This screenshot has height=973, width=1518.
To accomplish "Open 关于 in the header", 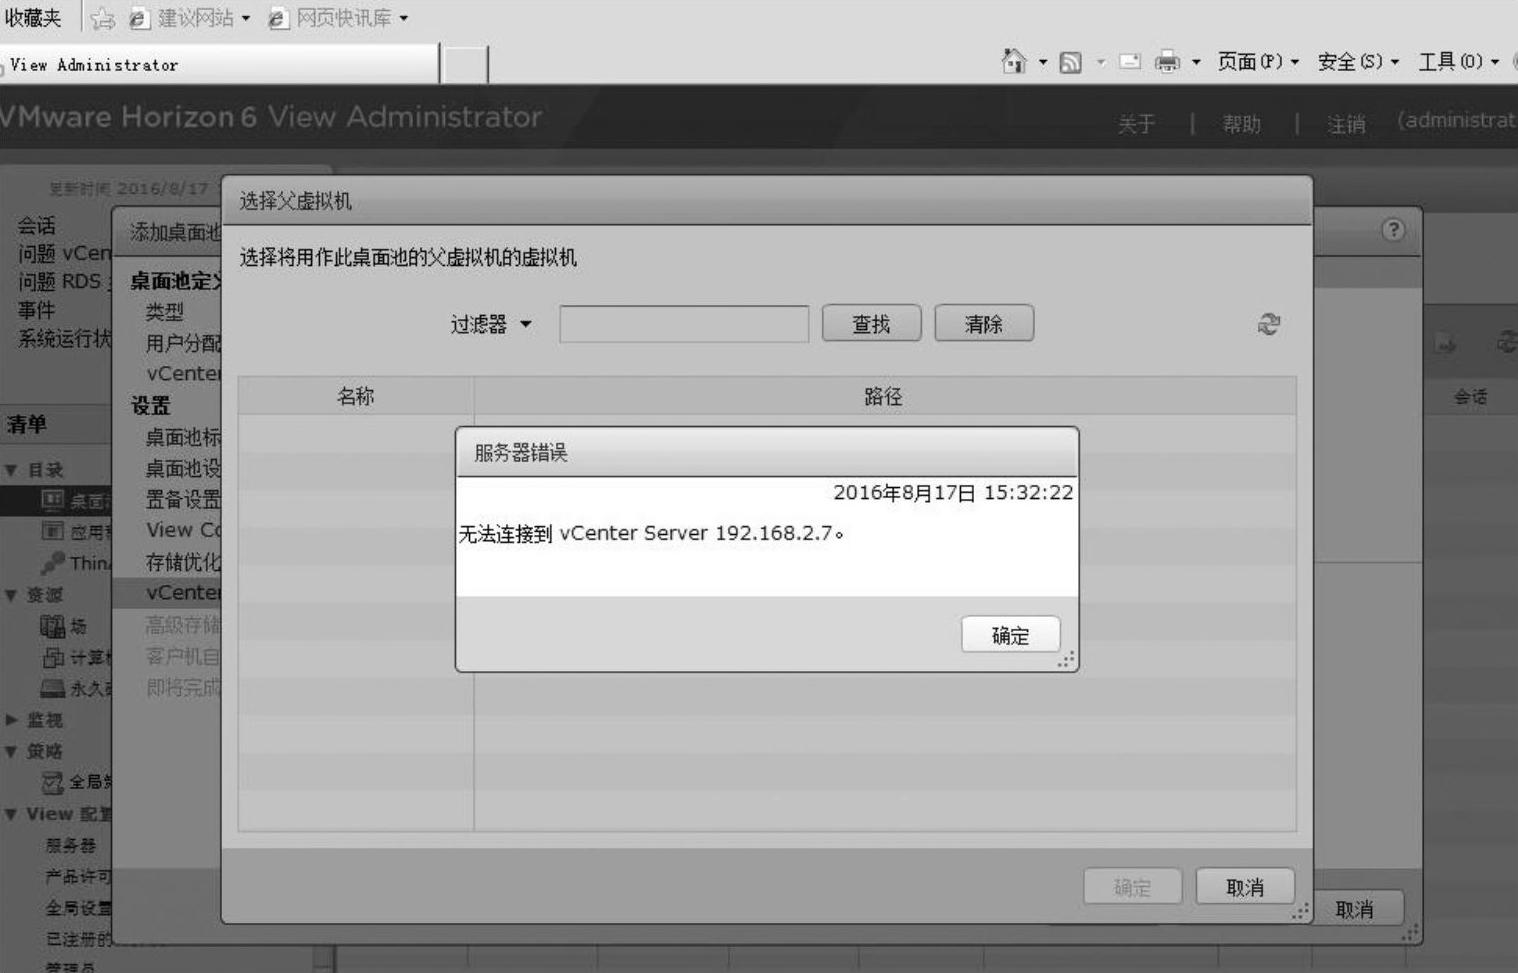I will (x=1136, y=124).
